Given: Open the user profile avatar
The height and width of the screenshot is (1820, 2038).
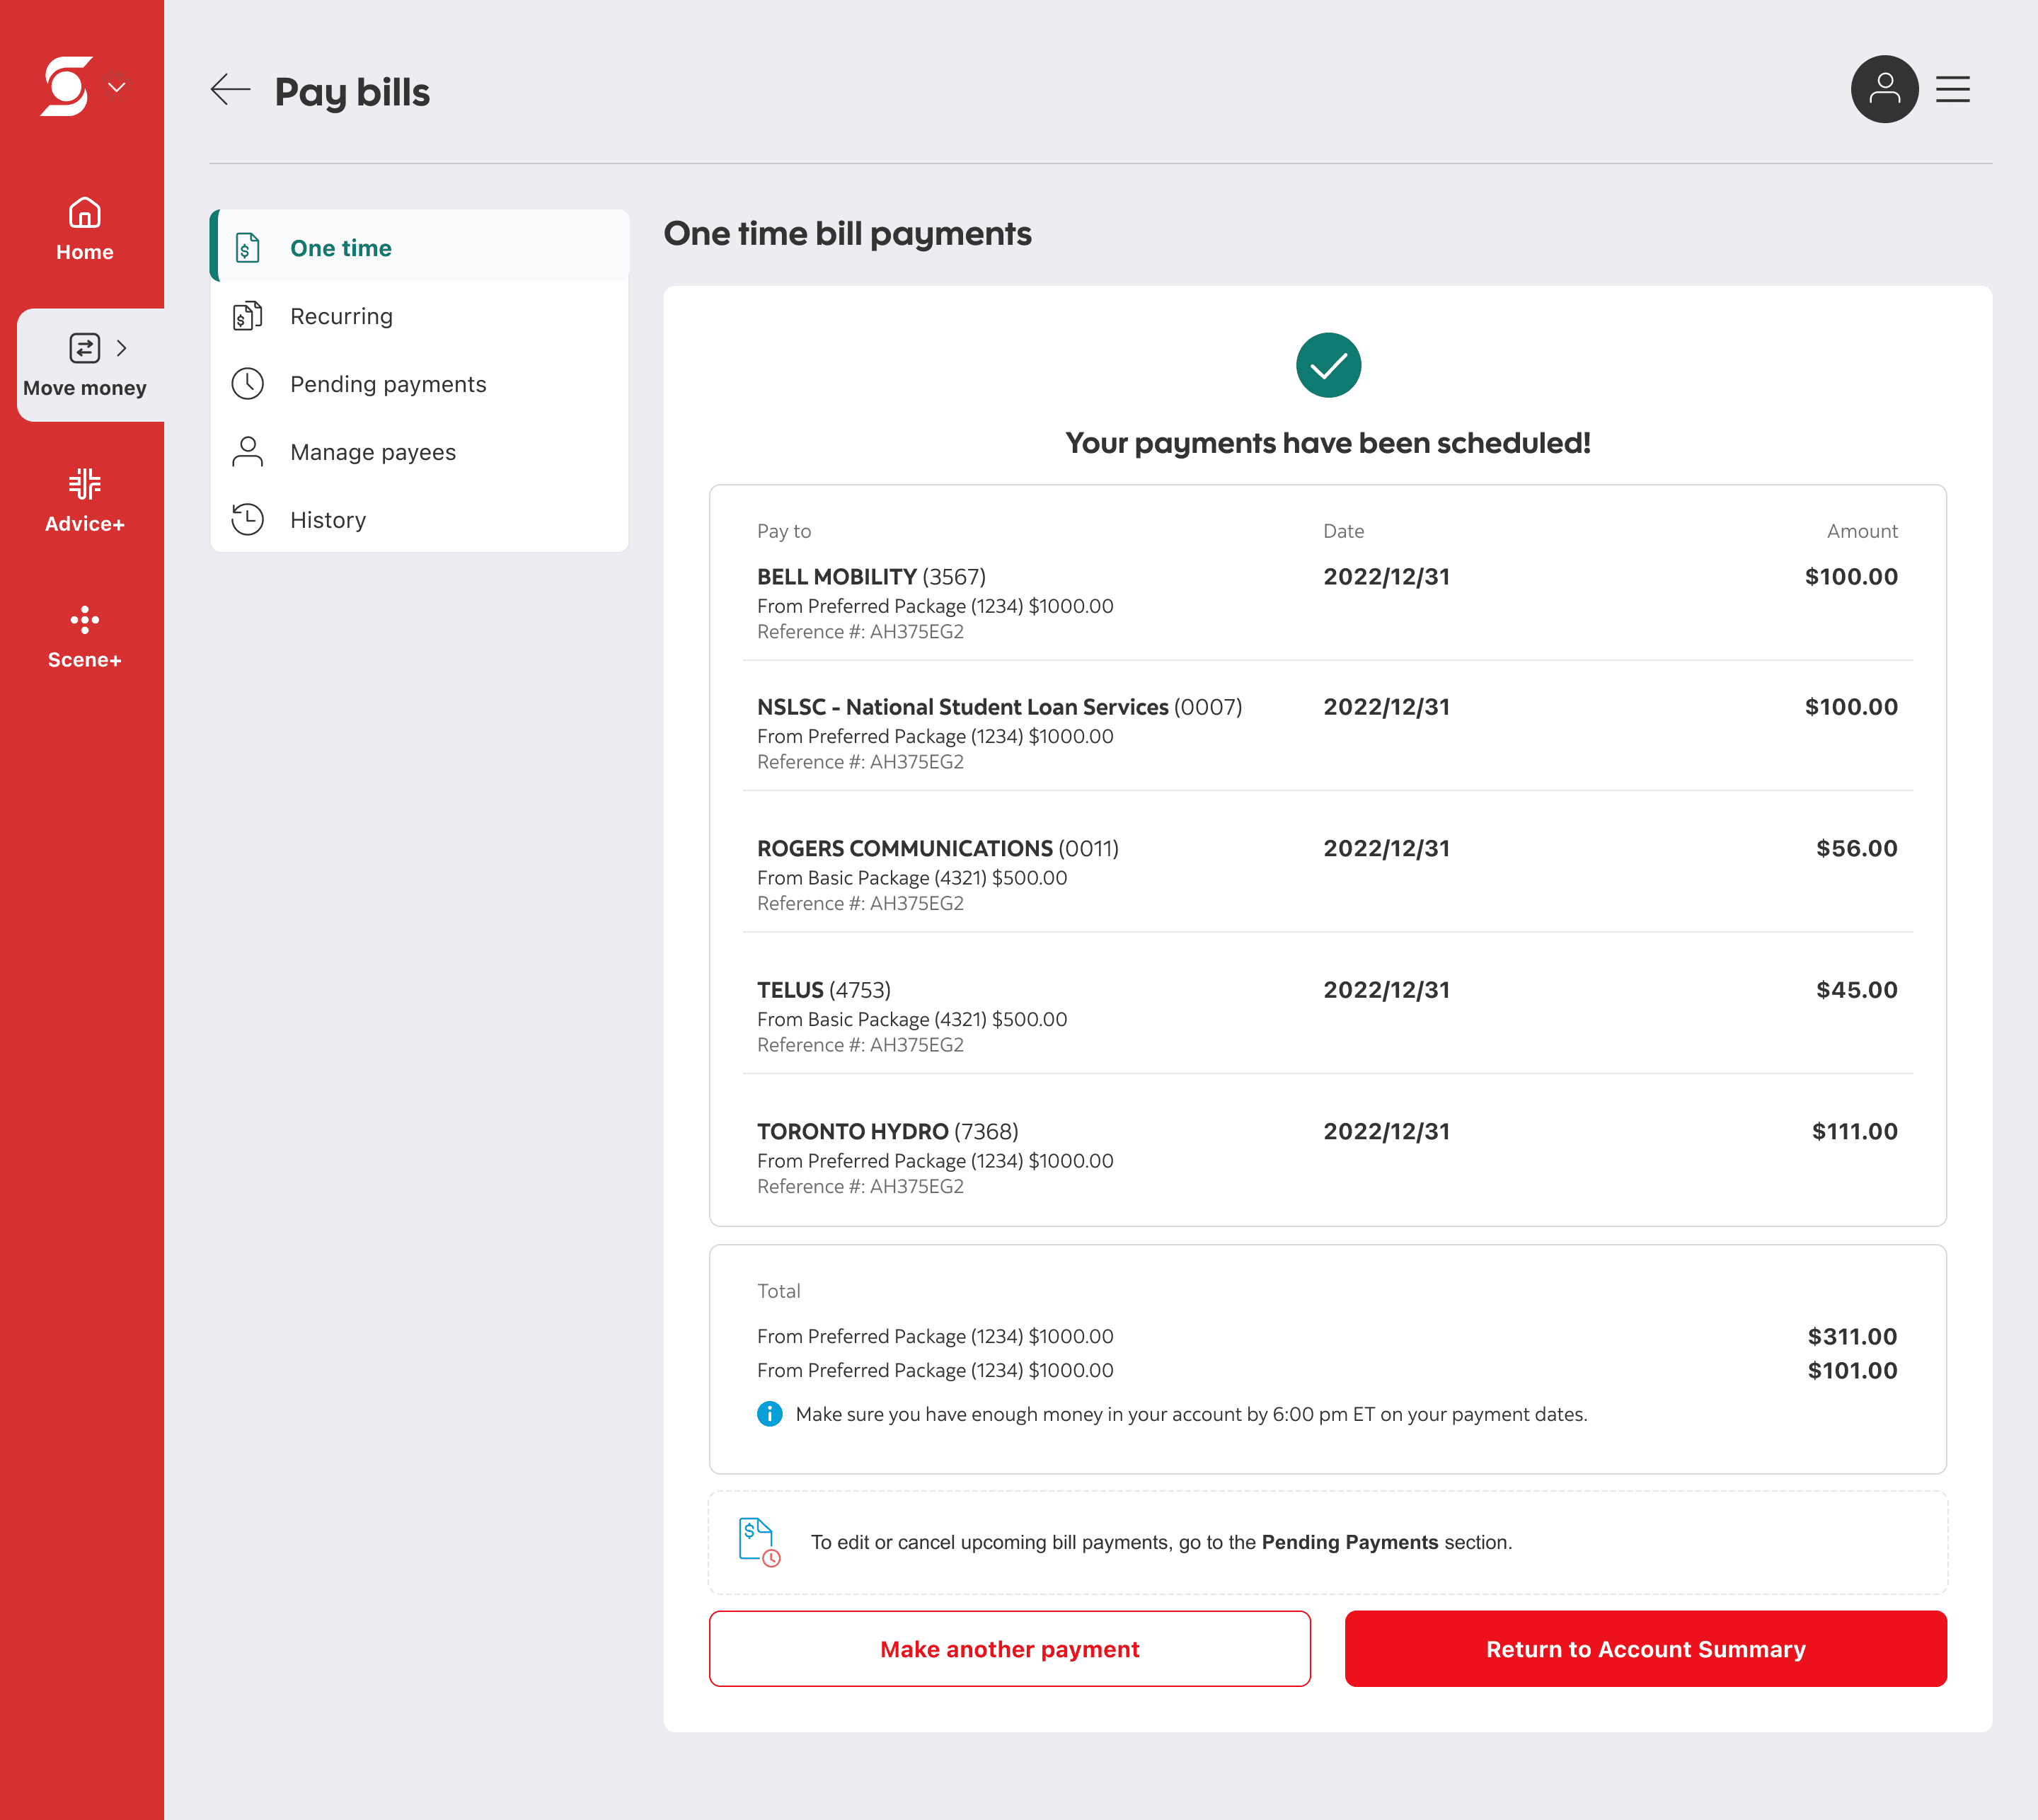Looking at the screenshot, I should point(1883,89).
